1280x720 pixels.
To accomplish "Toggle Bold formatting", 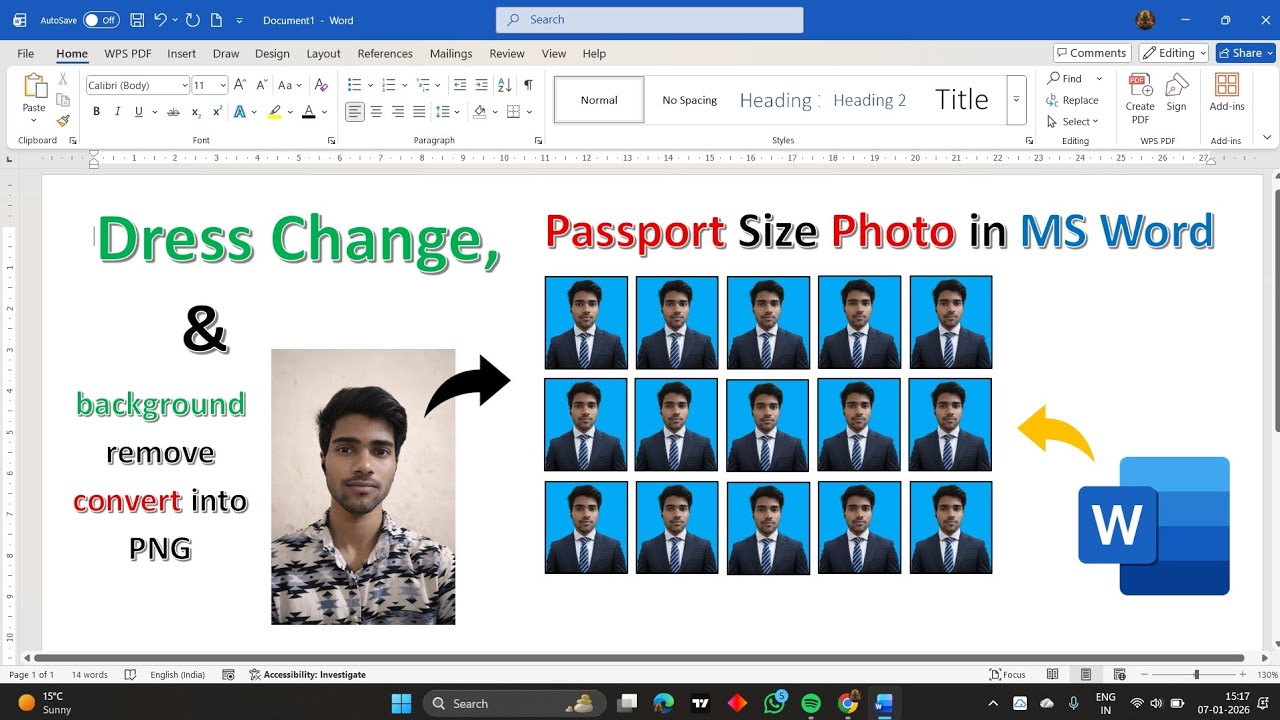I will pyautogui.click(x=96, y=112).
